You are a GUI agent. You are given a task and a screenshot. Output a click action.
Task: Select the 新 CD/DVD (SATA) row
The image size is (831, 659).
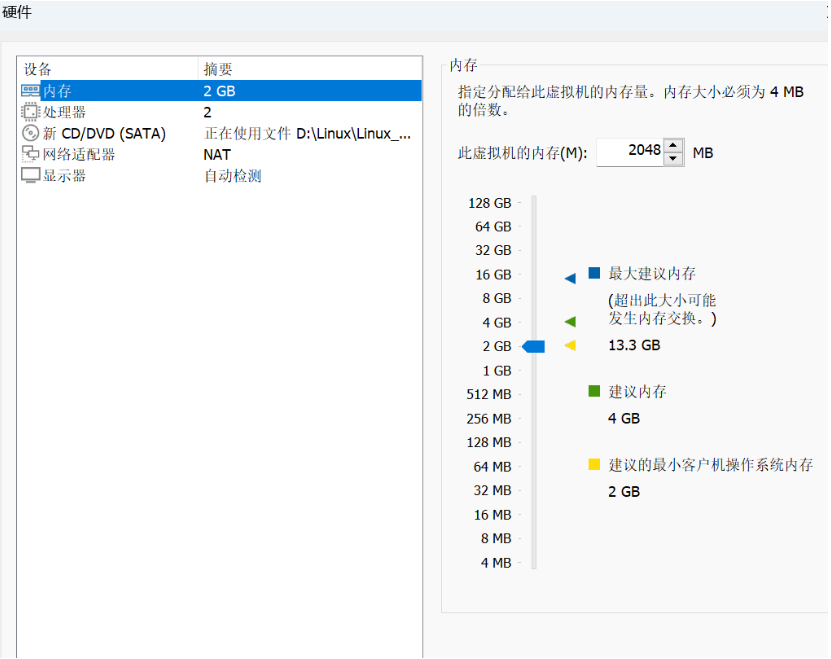point(220,133)
